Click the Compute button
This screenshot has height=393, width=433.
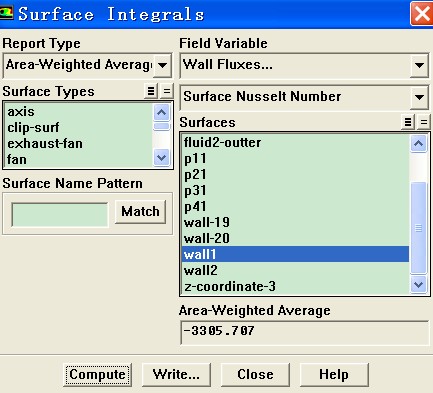(x=97, y=375)
